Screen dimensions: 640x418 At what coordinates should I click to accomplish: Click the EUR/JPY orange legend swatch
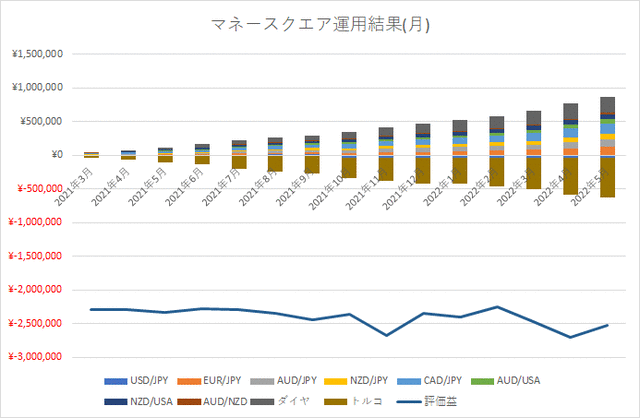click(189, 381)
